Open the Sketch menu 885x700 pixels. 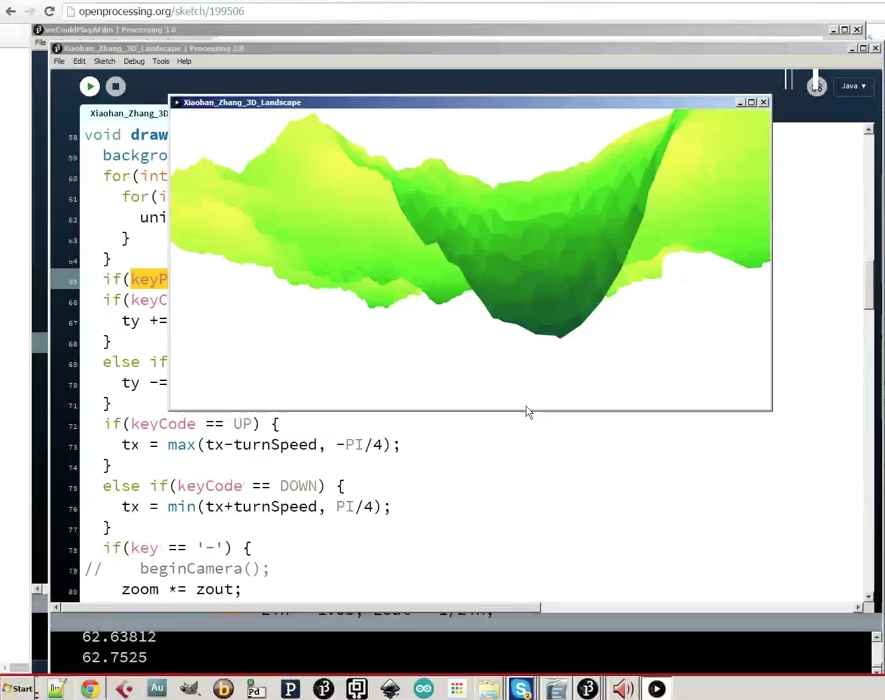point(104,61)
